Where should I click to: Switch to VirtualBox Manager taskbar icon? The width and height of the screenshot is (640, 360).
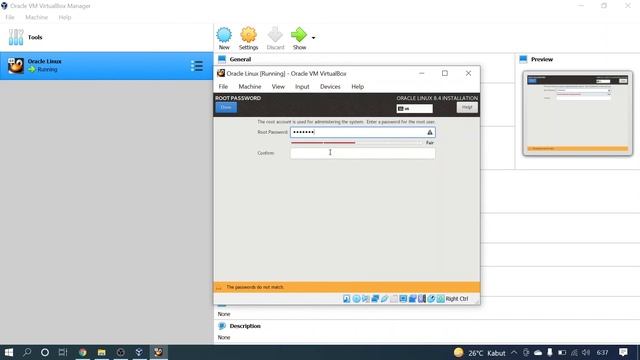tap(139, 352)
